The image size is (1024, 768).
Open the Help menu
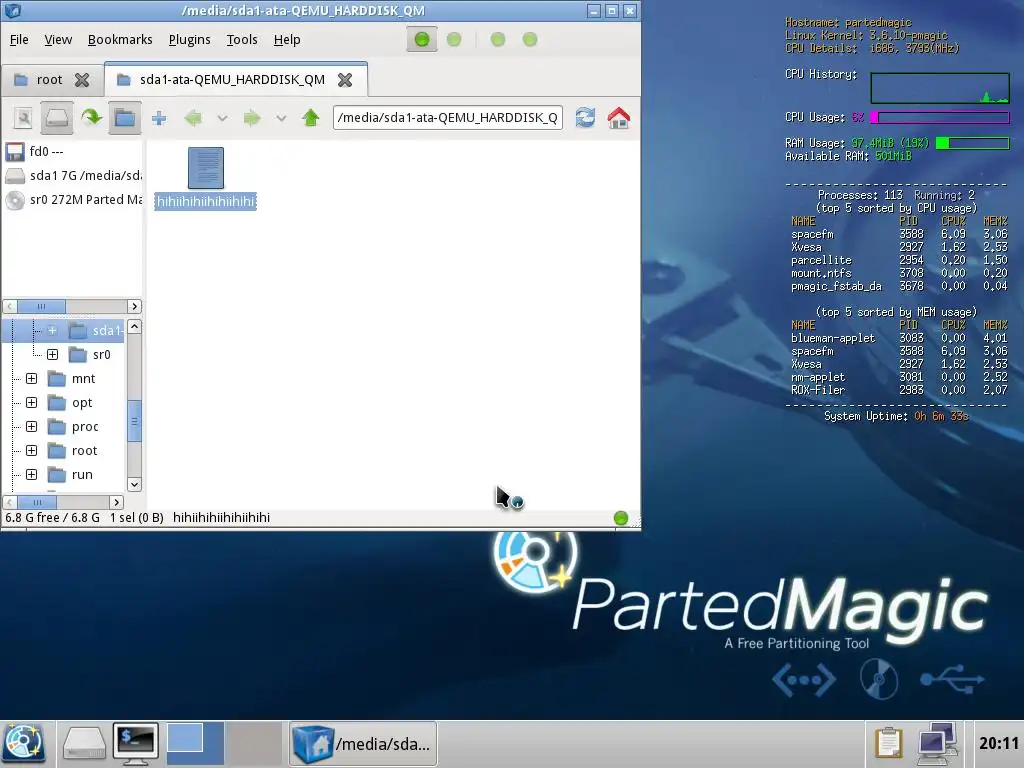tap(287, 40)
